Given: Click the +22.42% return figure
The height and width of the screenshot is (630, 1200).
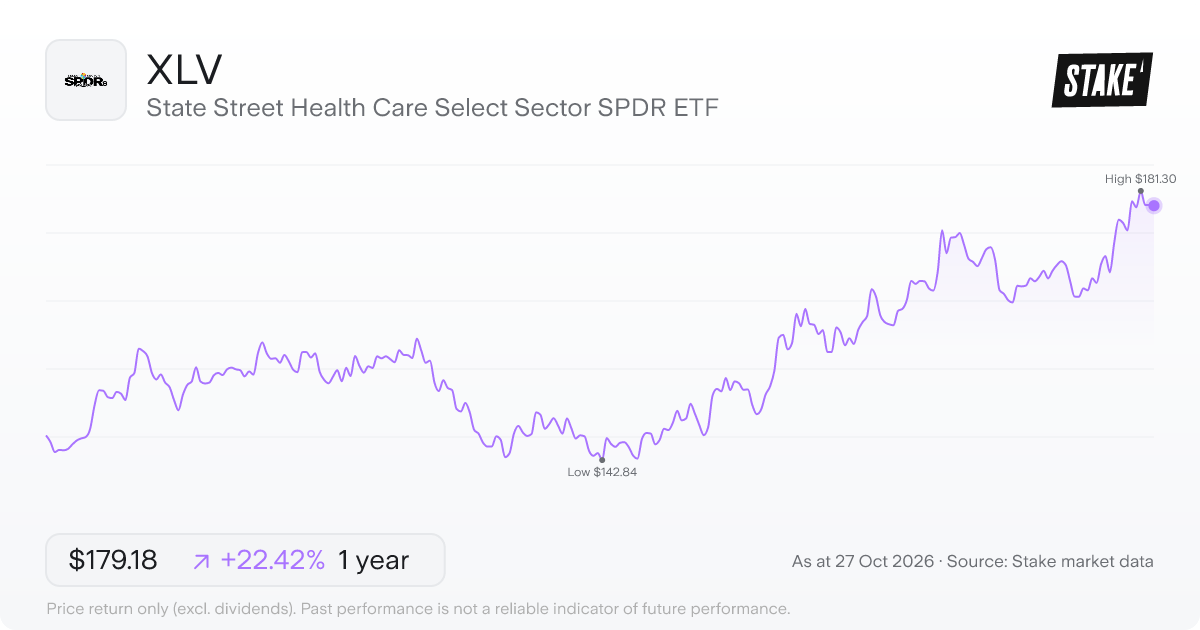Looking at the screenshot, I should (273, 561).
